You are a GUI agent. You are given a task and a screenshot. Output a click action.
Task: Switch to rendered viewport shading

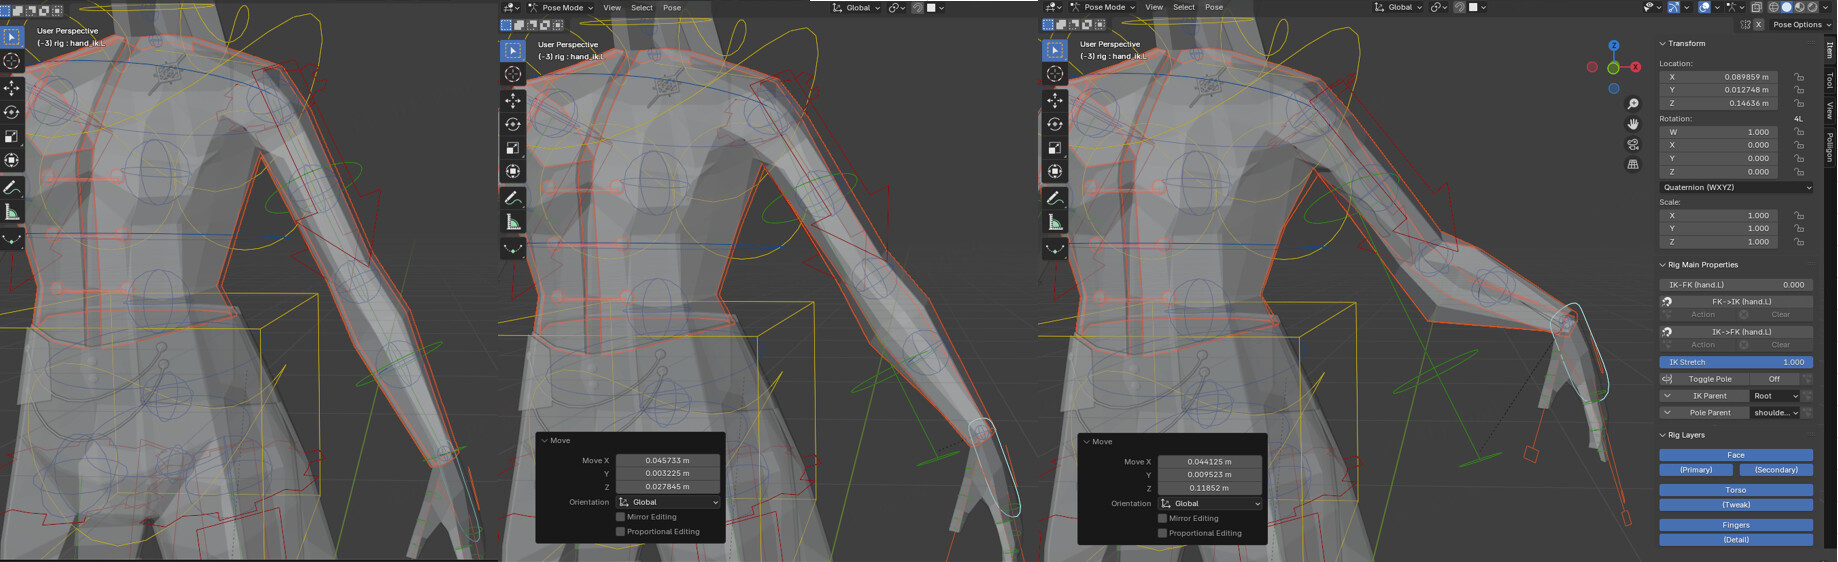[1812, 7]
